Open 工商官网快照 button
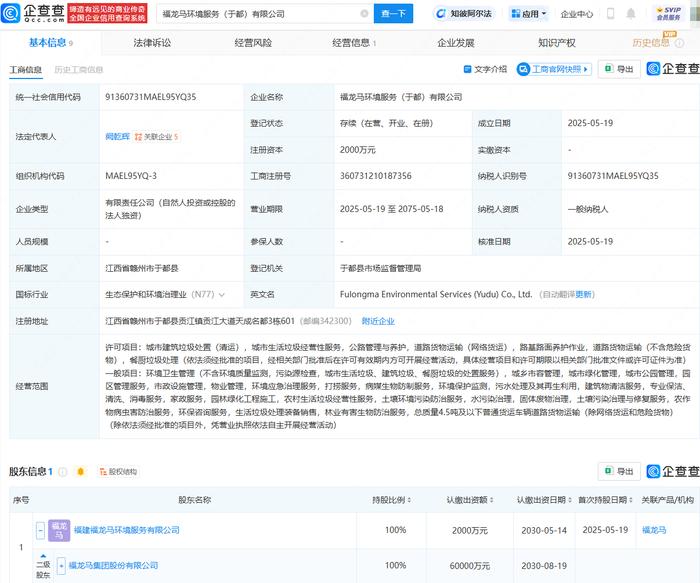The width and height of the screenshot is (700, 583). (x=554, y=69)
